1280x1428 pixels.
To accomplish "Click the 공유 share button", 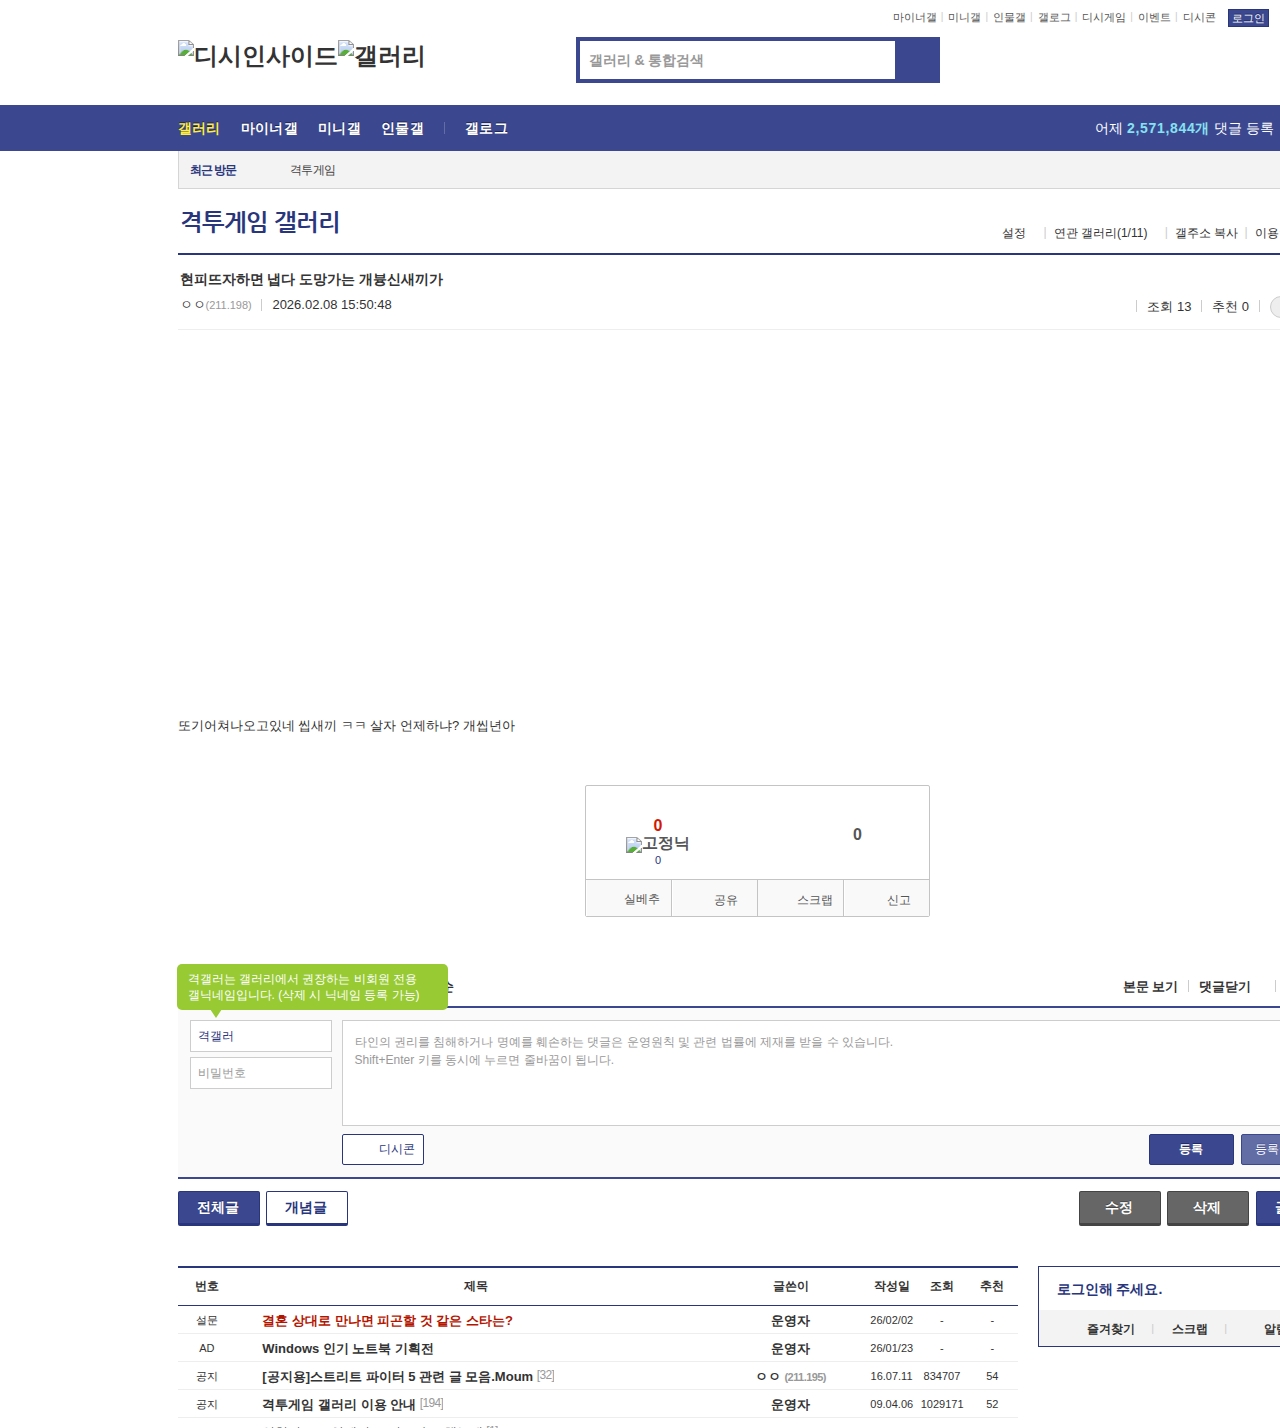I will [x=715, y=899].
